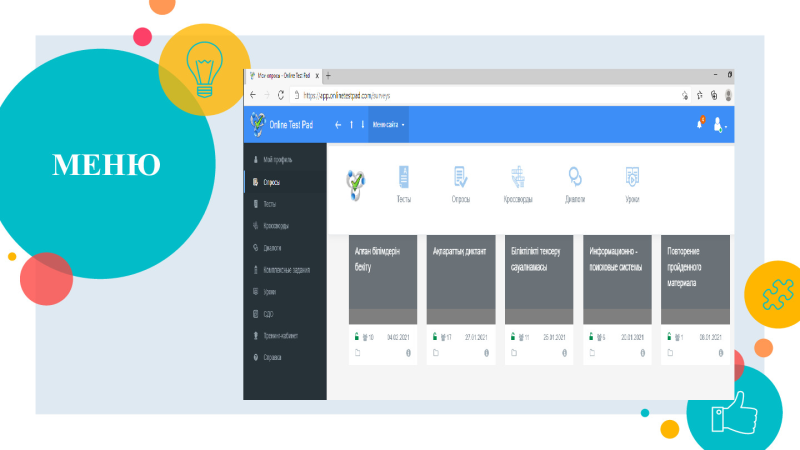Click the browser address bar URL

[x=346, y=95]
